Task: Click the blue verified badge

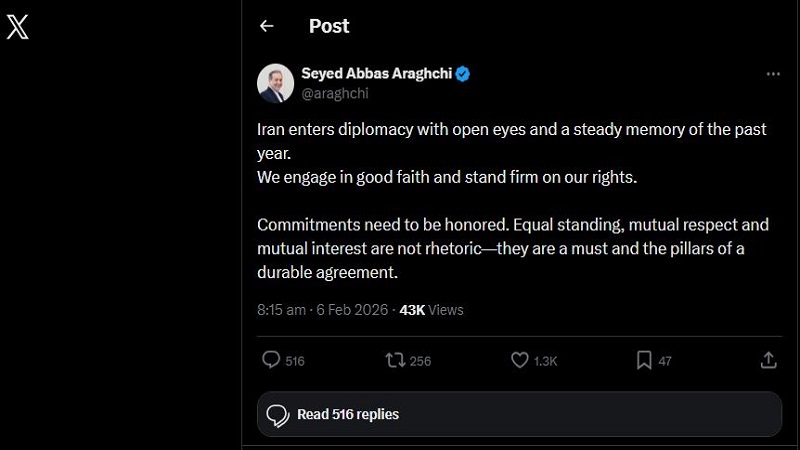Action: tap(464, 74)
